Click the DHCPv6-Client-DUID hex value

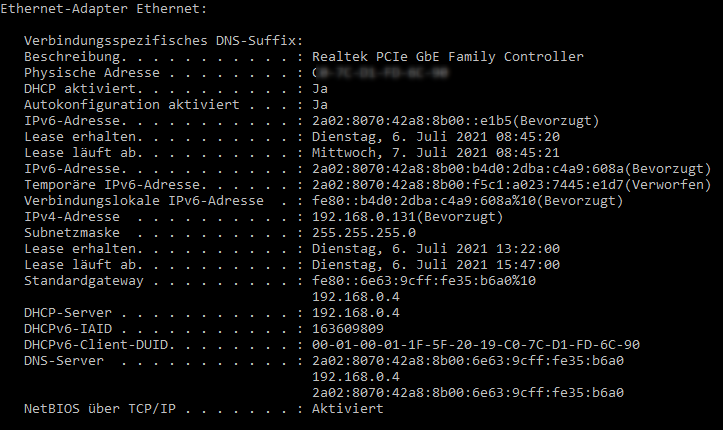tap(475, 344)
